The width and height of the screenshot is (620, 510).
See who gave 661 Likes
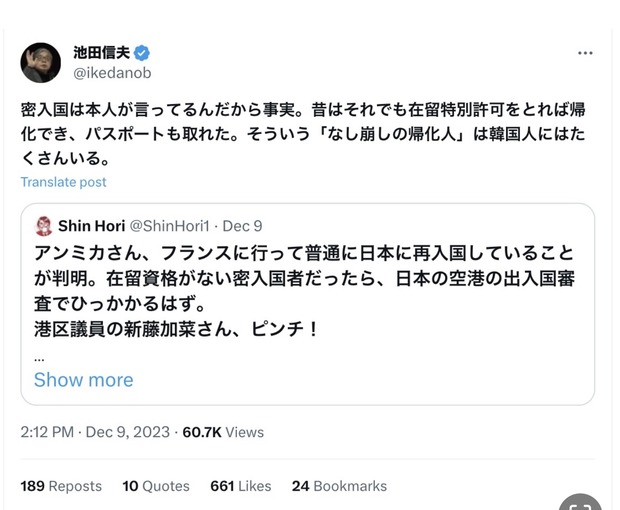pyautogui.click(x=240, y=486)
